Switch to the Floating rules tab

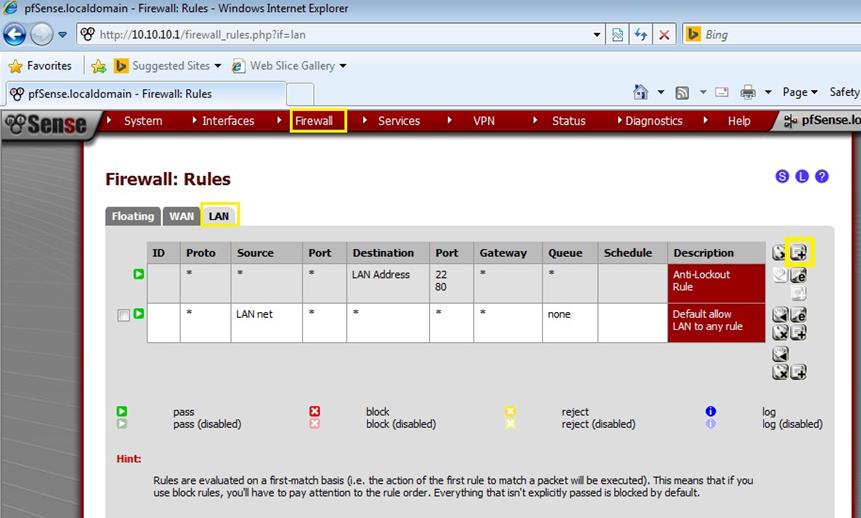pos(133,216)
